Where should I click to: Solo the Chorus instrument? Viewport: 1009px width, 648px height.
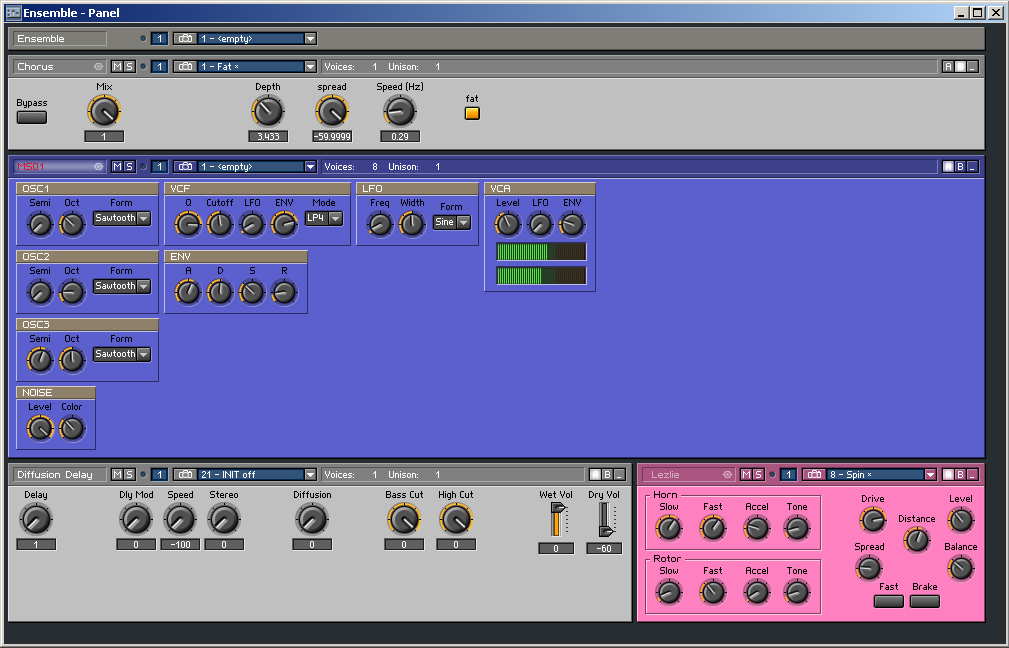pyautogui.click(x=129, y=66)
